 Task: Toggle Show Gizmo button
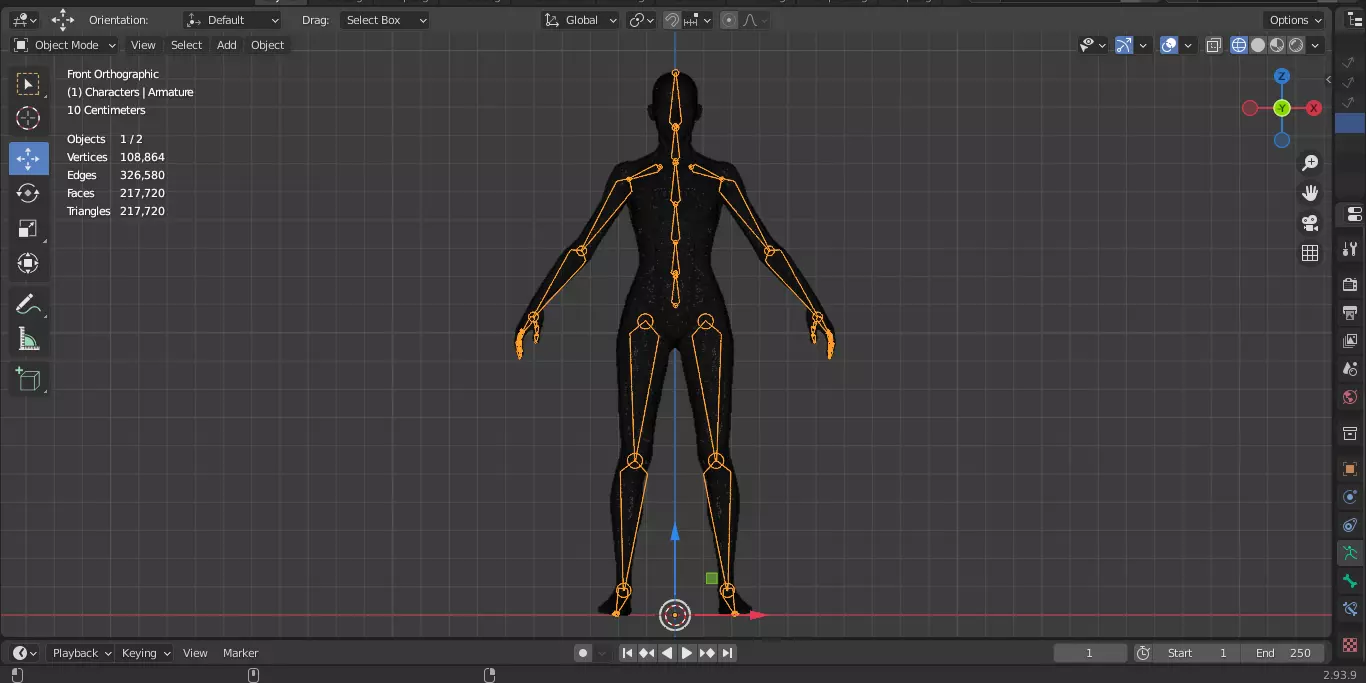(1124, 45)
